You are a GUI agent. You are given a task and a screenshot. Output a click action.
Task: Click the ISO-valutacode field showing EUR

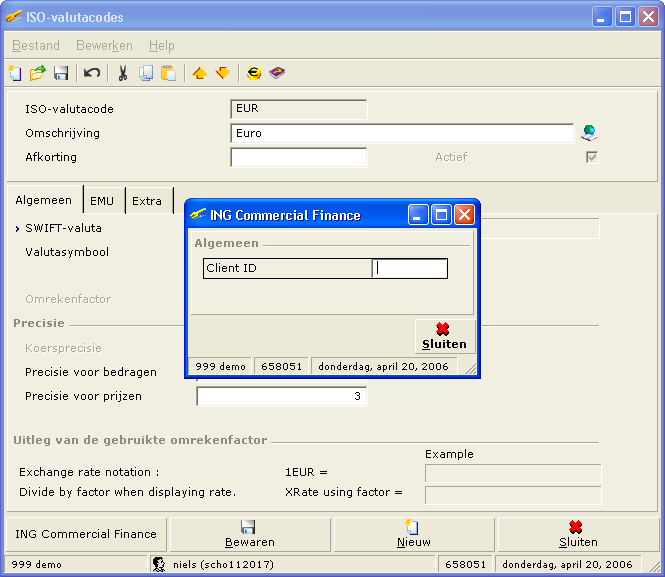click(299, 109)
